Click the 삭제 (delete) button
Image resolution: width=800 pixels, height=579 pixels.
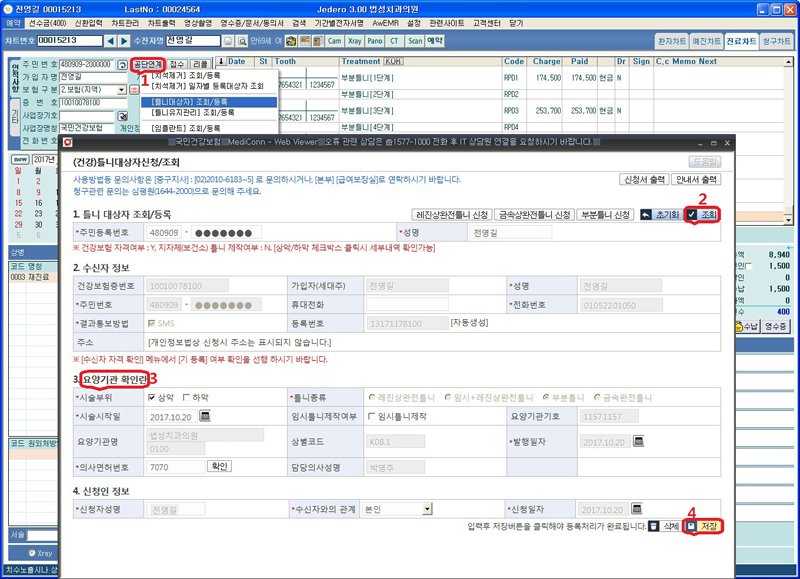tap(663, 526)
